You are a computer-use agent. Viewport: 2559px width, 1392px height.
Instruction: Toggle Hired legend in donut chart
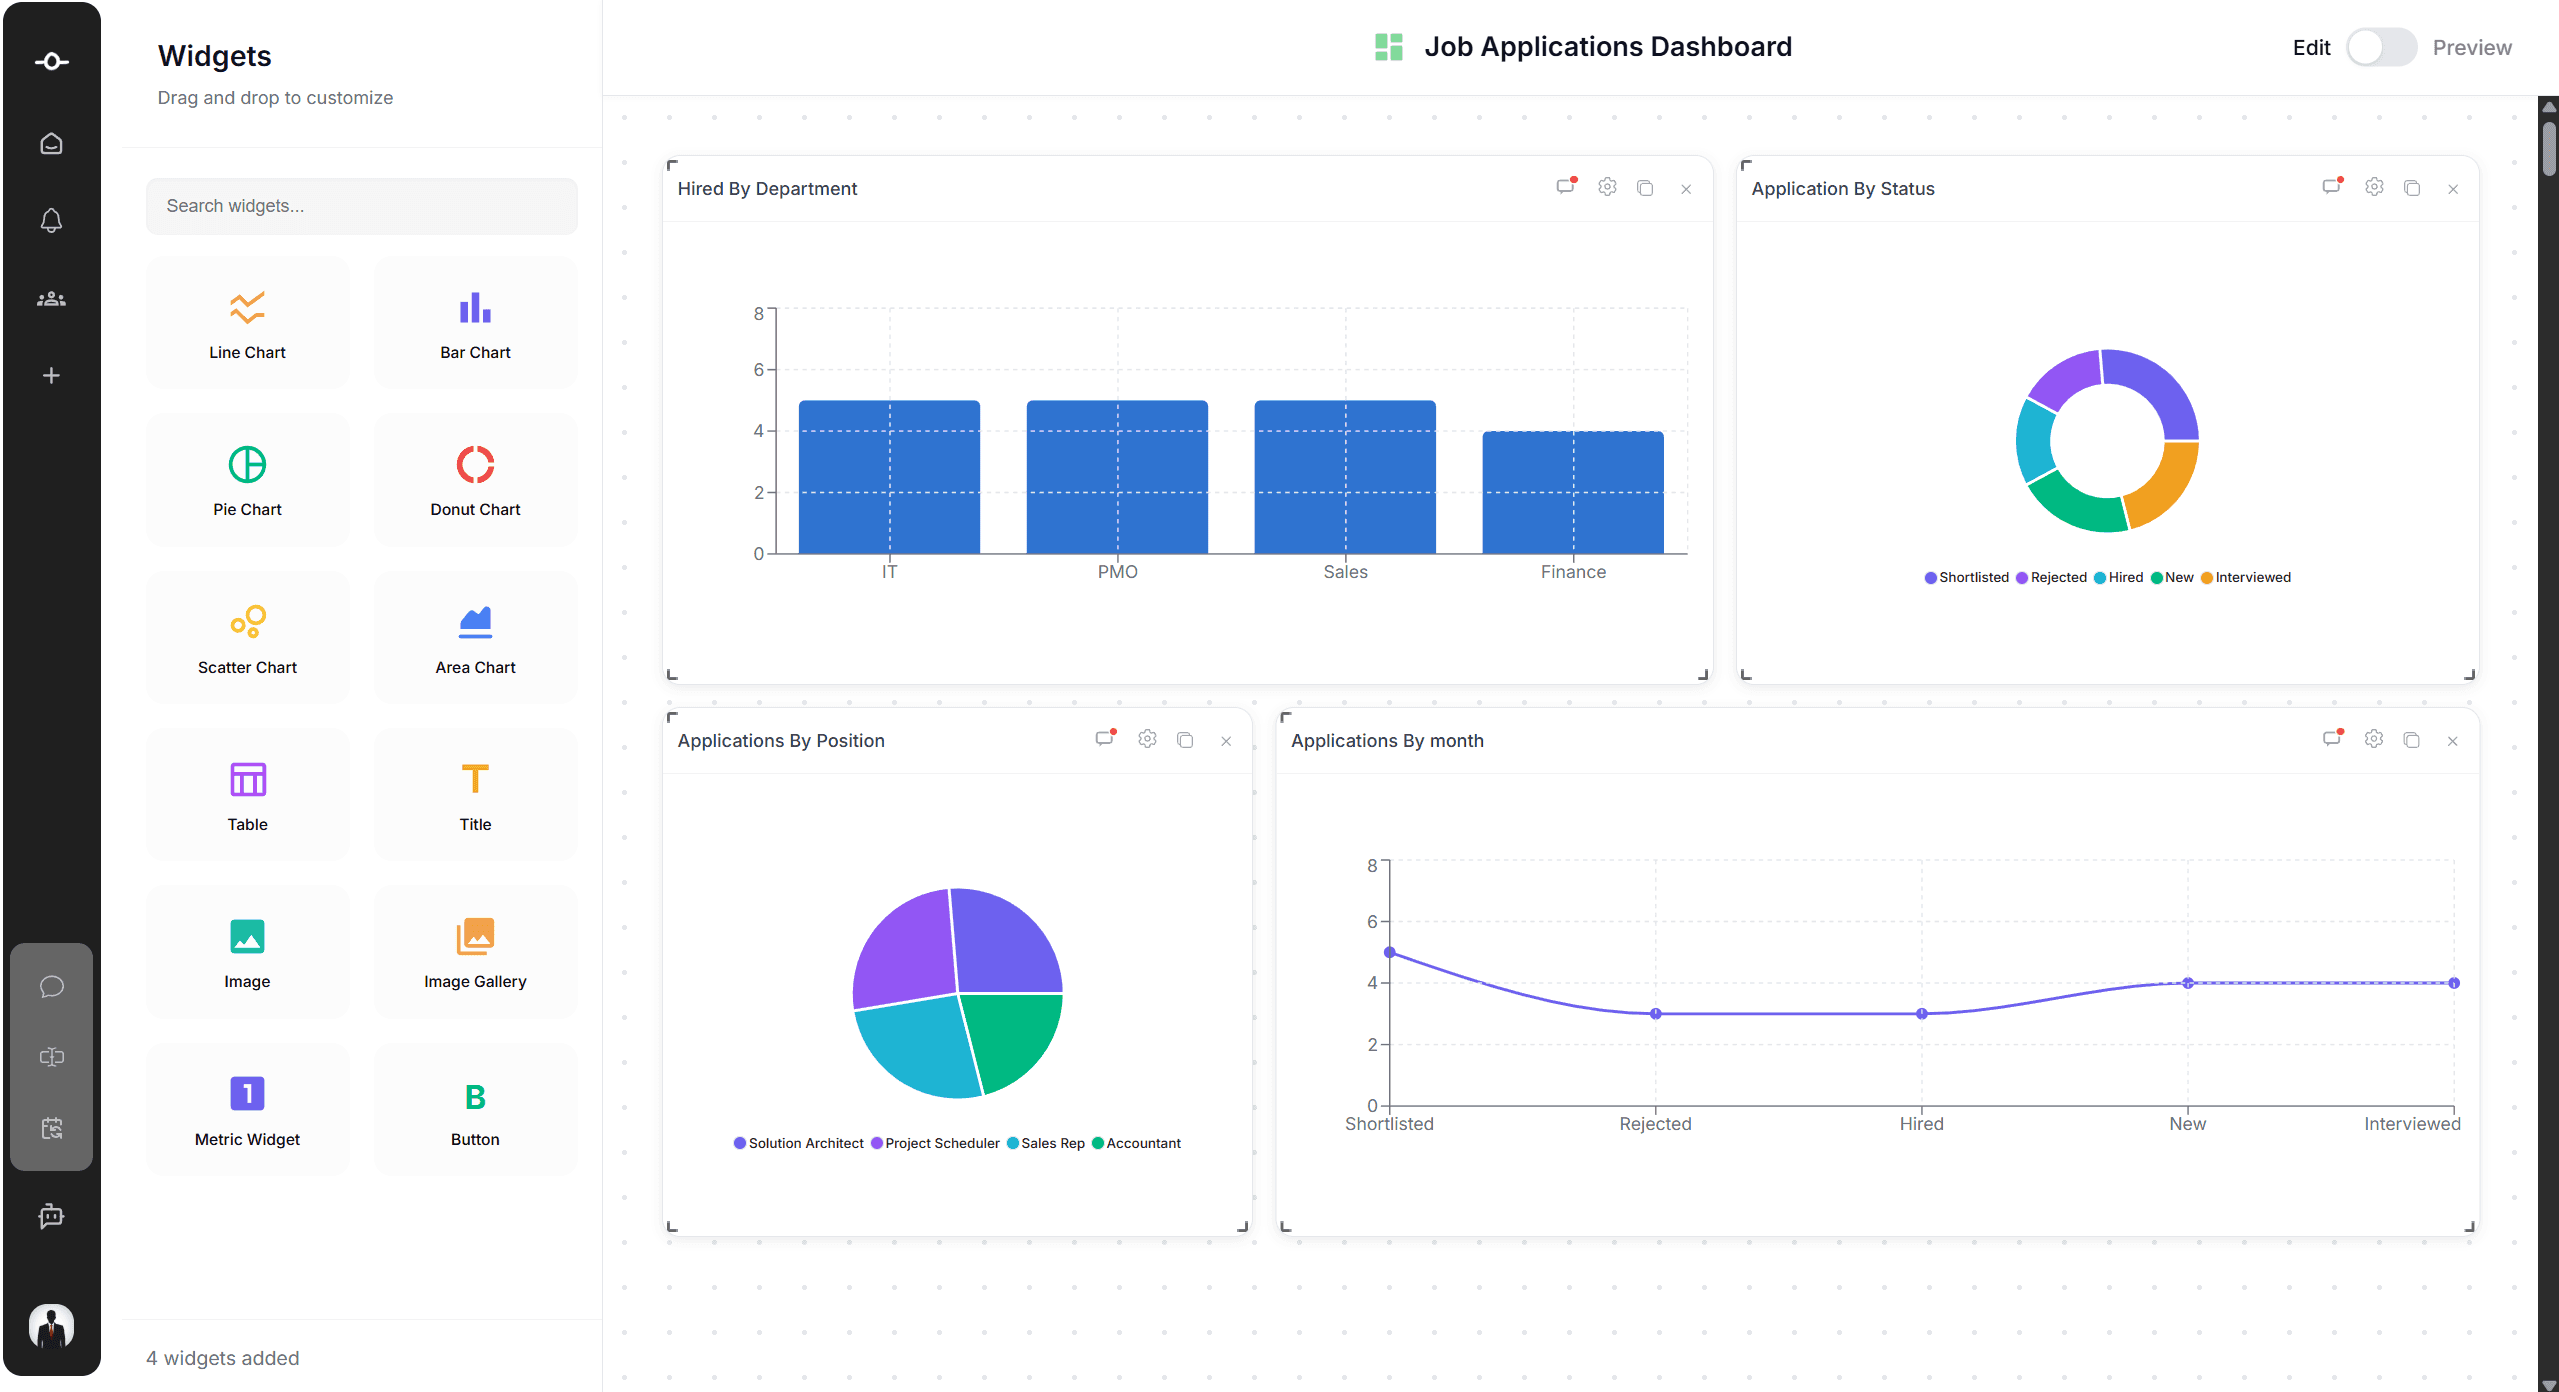point(2119,578)
